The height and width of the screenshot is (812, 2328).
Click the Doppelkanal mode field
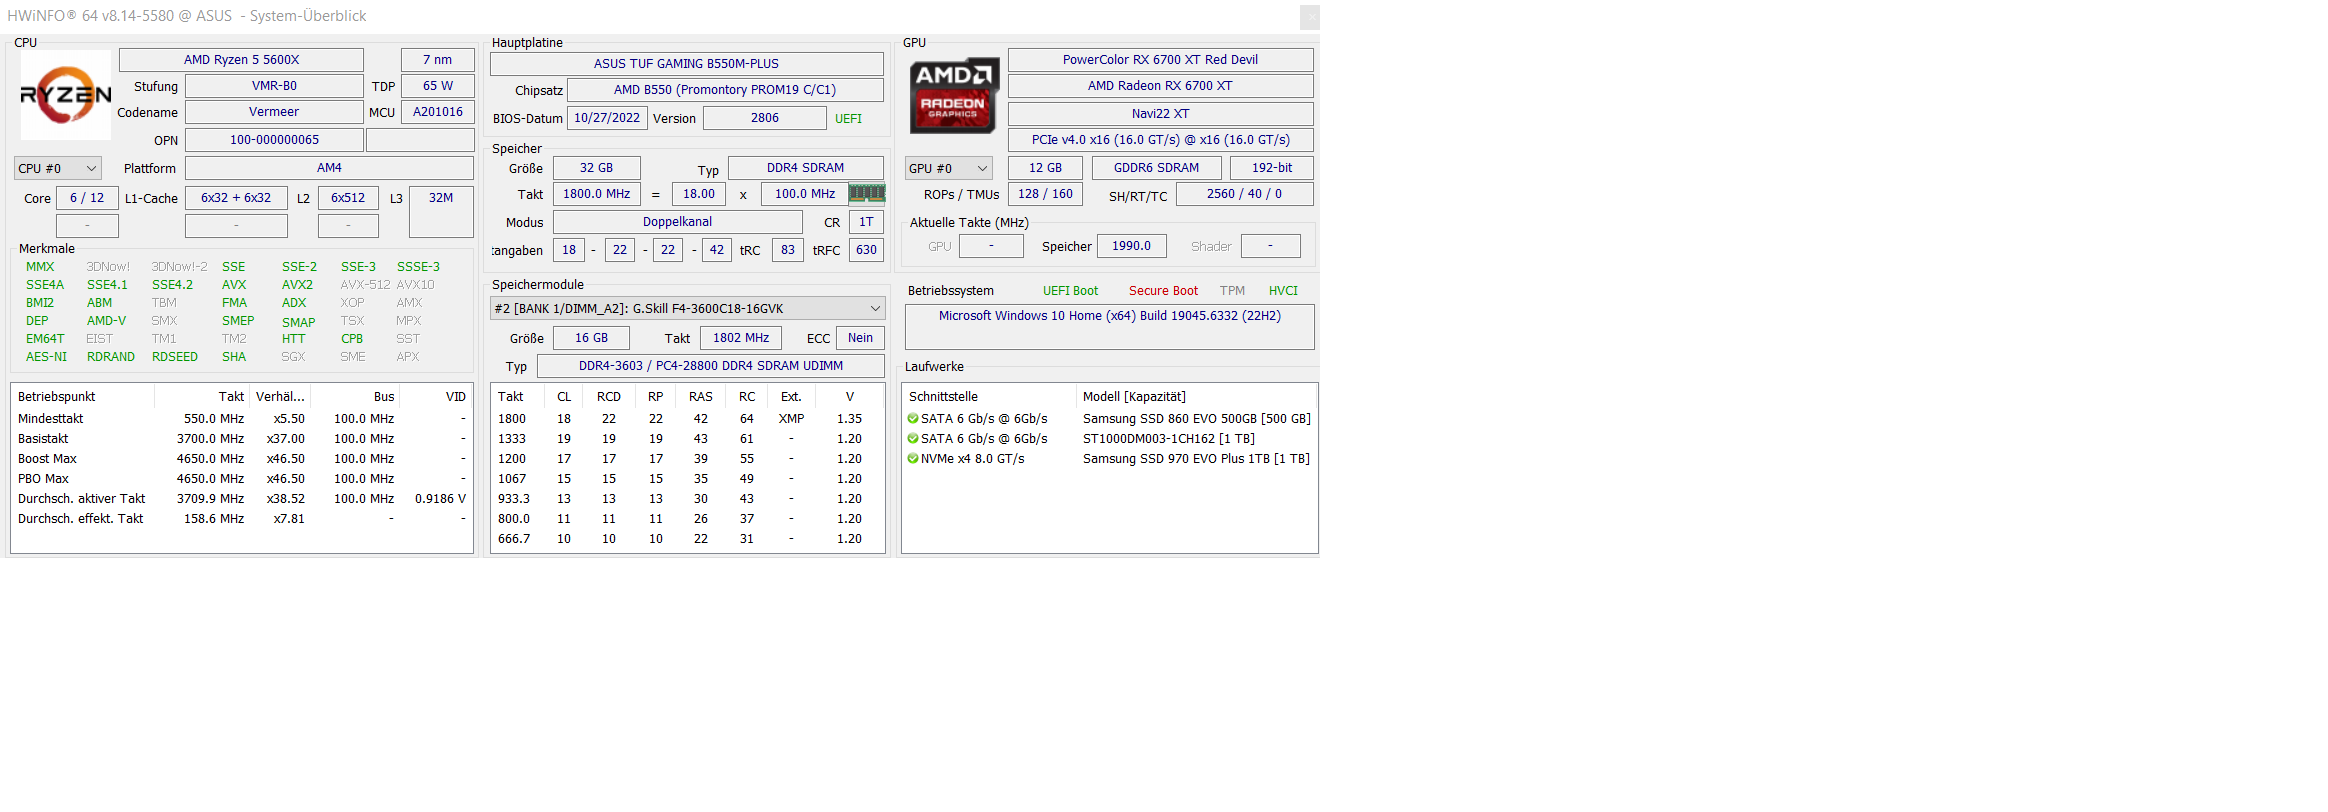click(677, 222)
